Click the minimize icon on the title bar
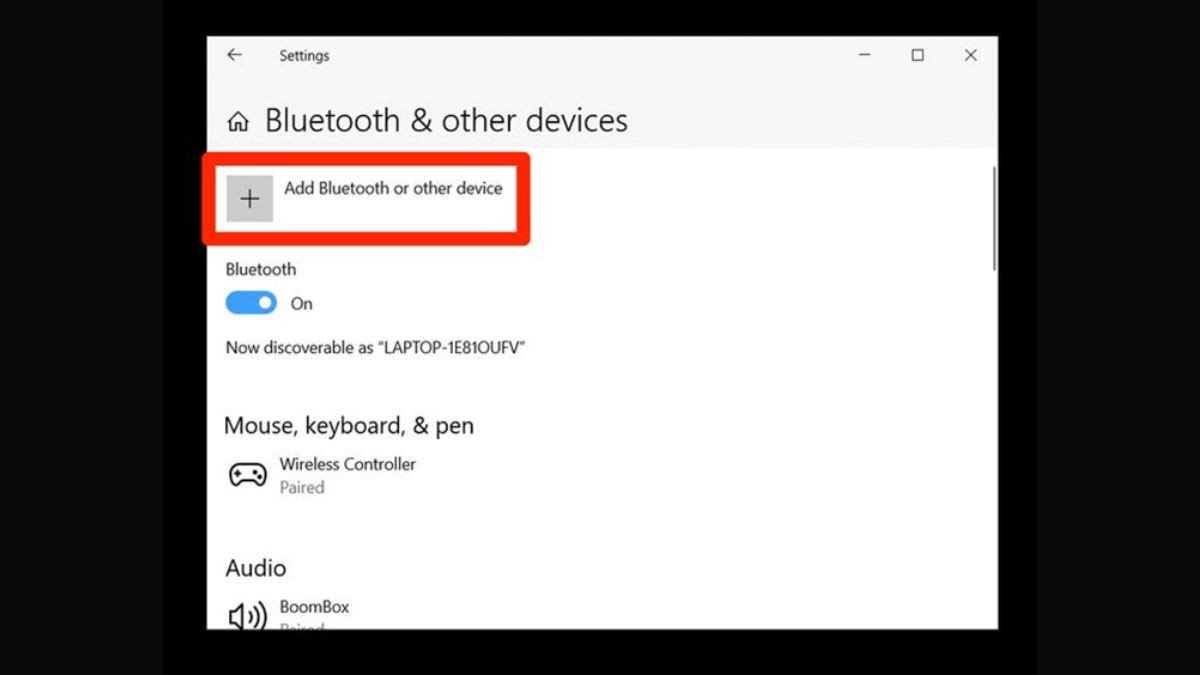The width and height of the screenshot is (1200, 675). click(x=863, y=55)
